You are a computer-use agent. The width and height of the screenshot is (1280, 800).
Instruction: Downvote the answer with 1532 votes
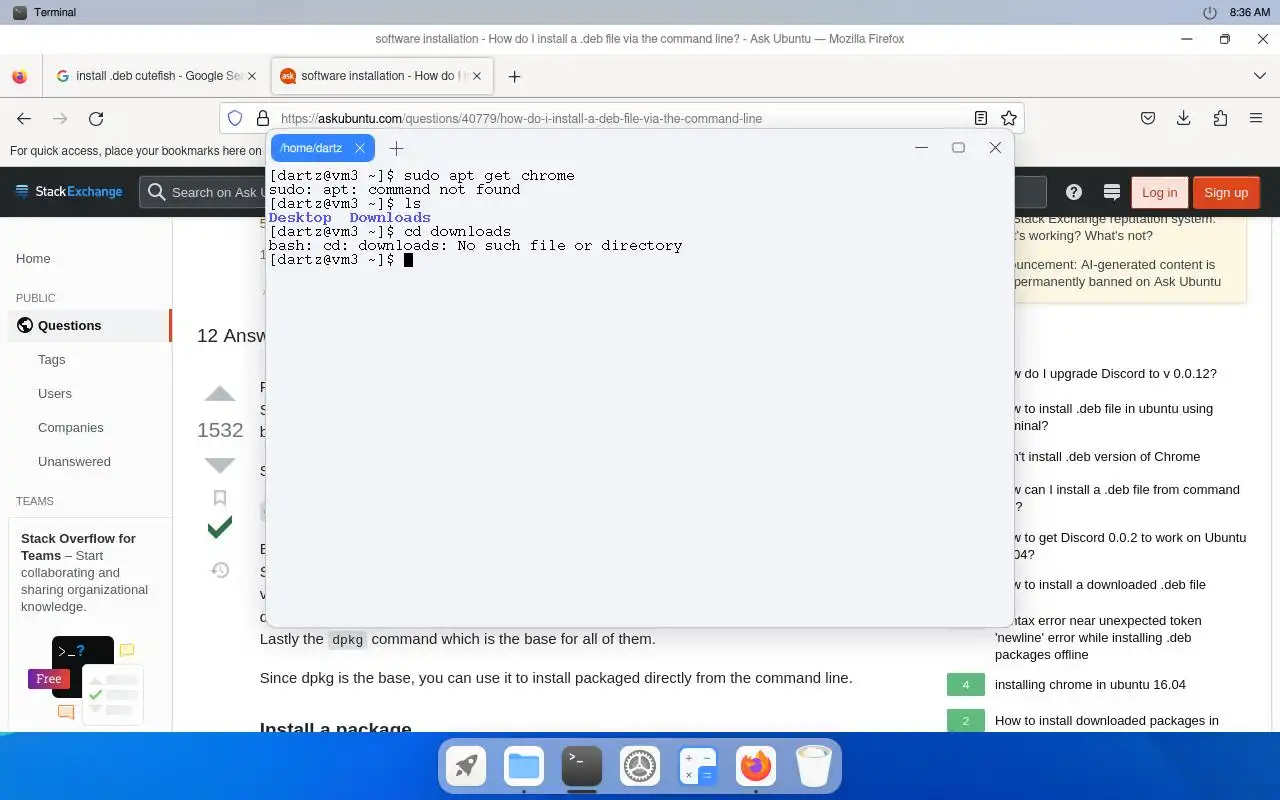[220, 465]
